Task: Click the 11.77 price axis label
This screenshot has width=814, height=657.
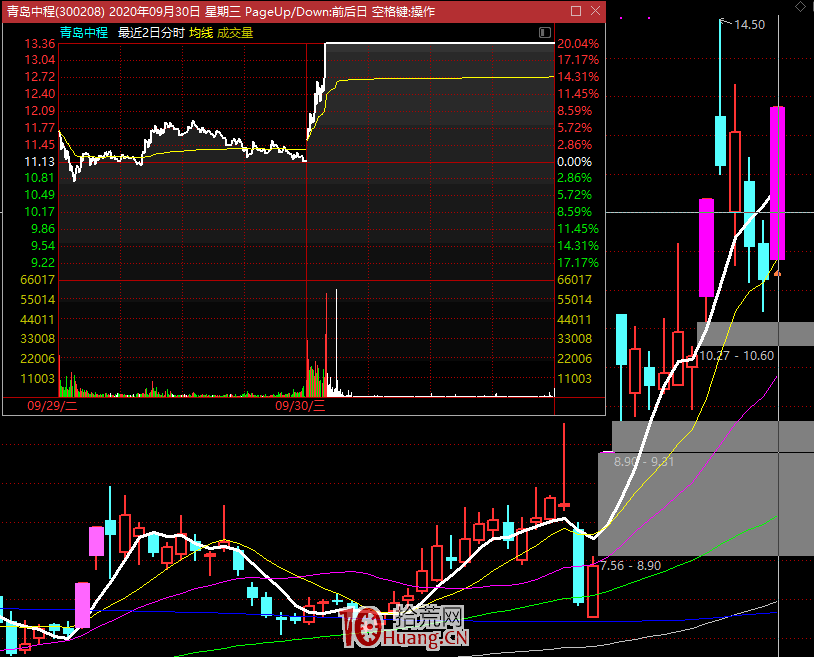Action: (40, 128)
